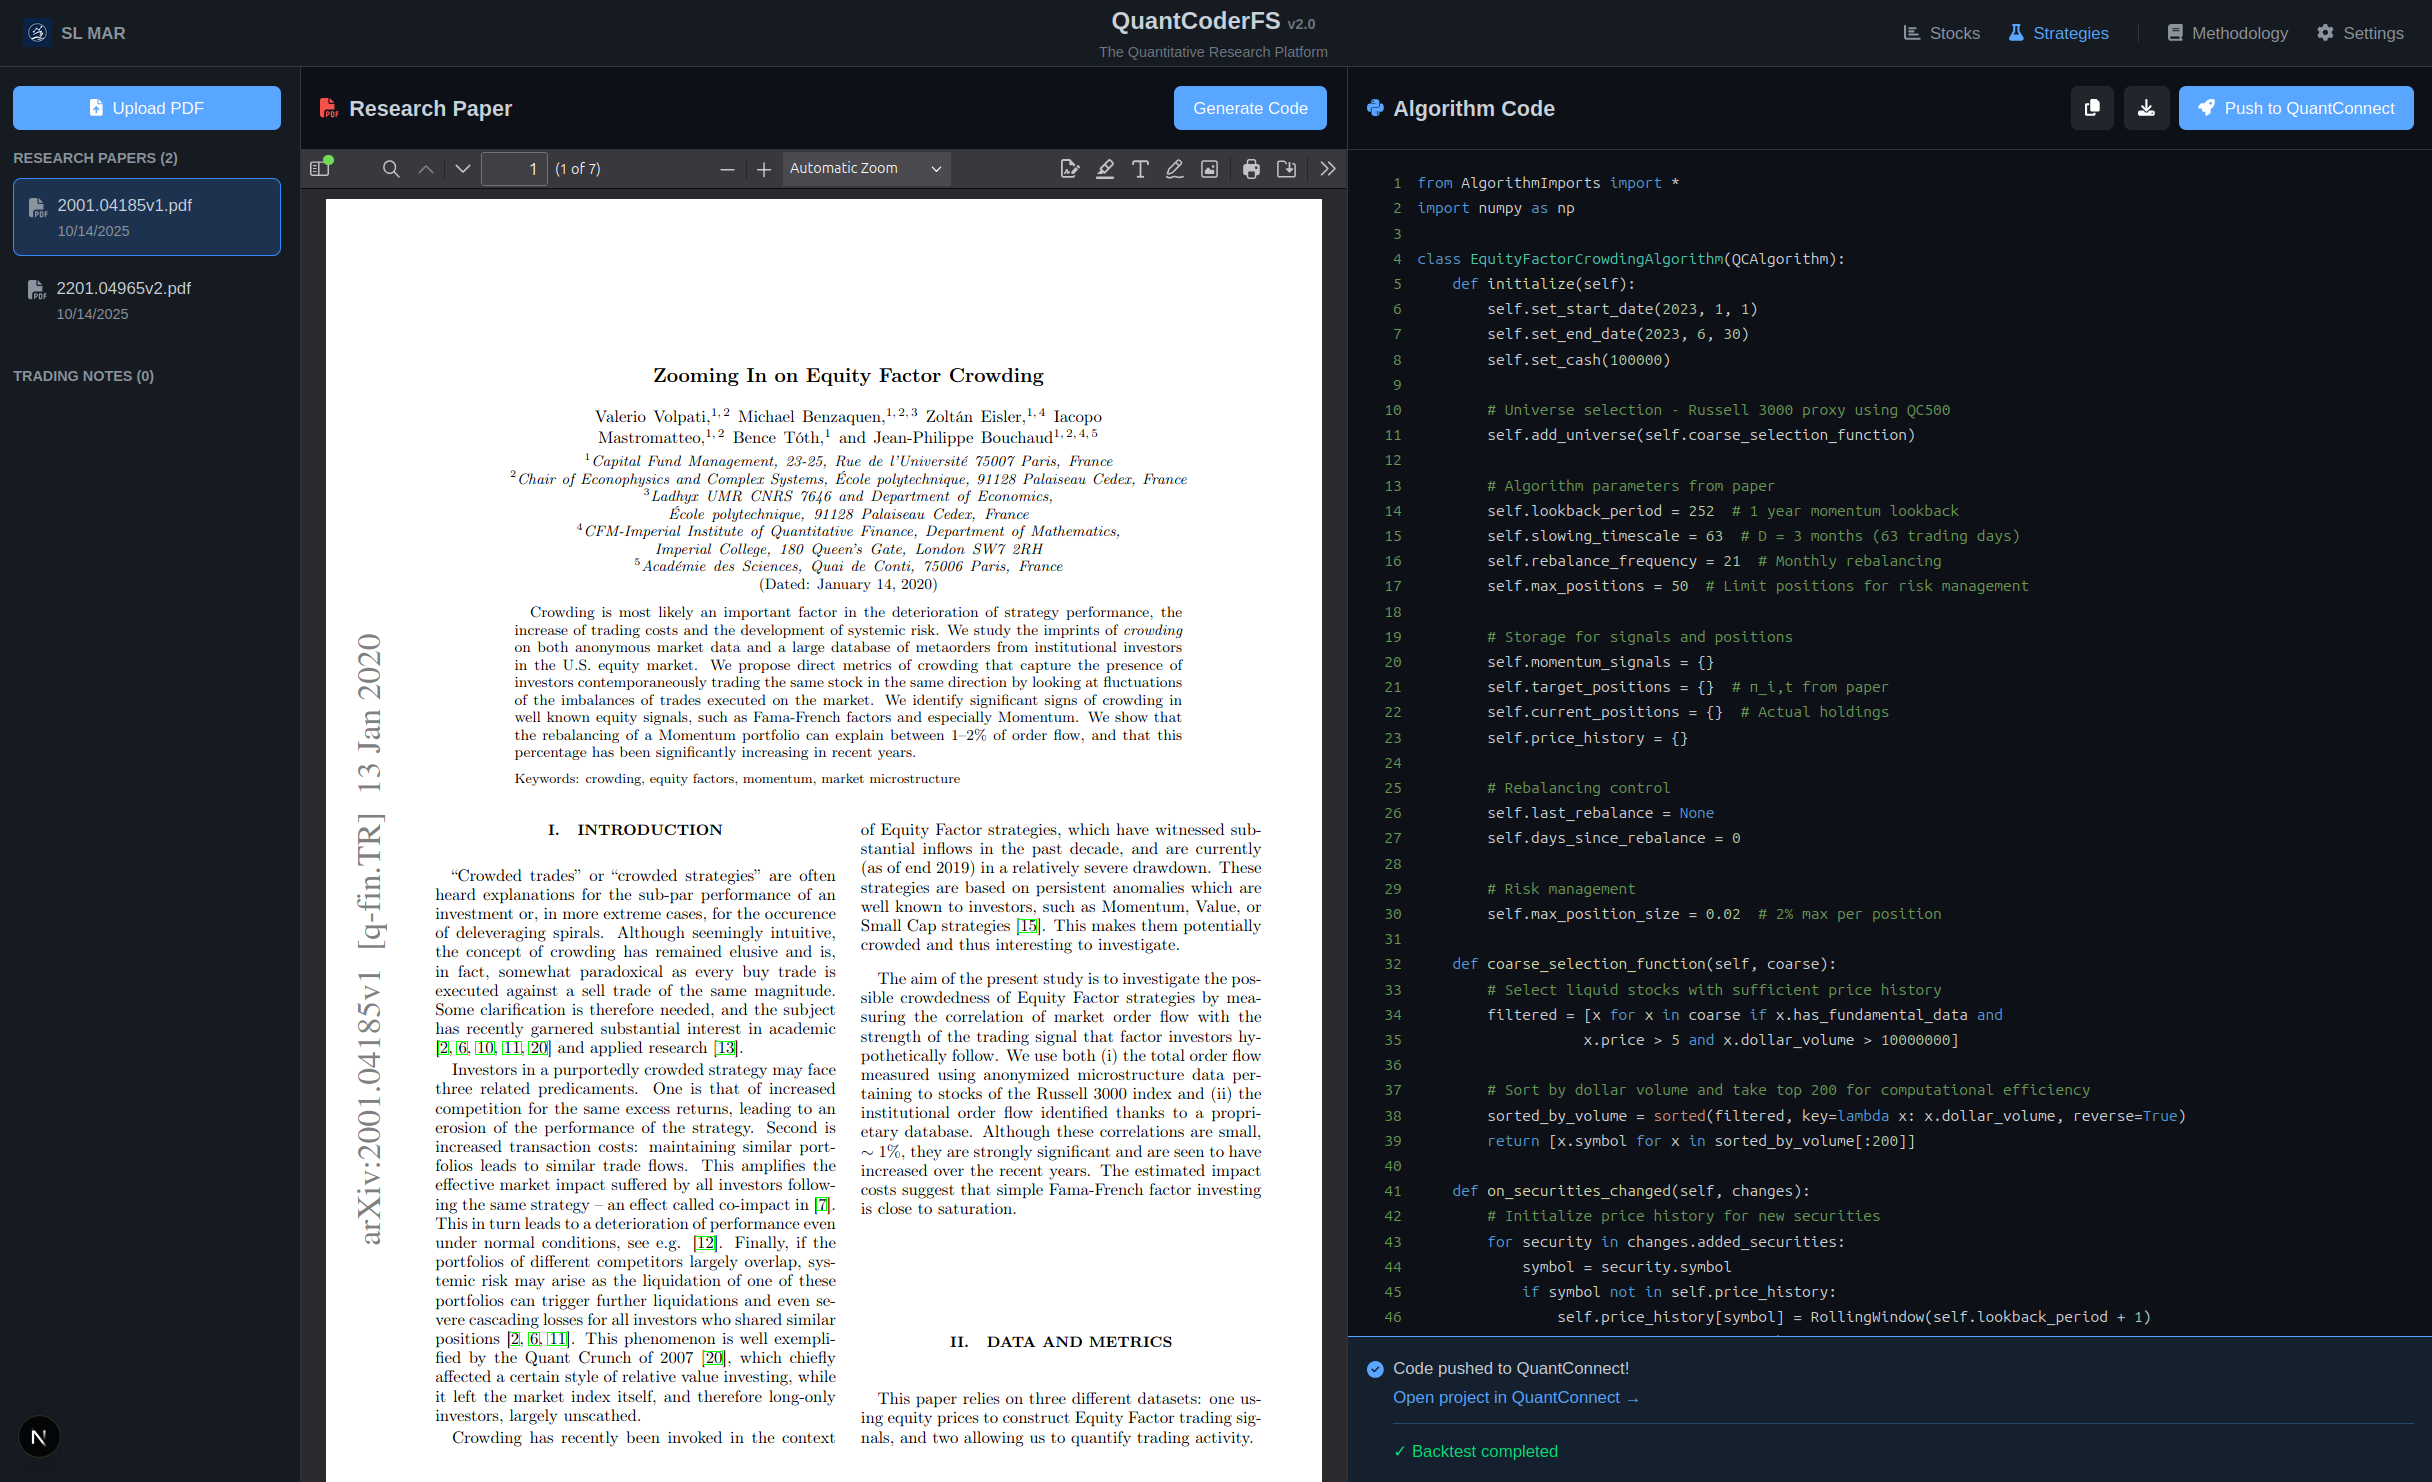Screen dimensions: 2432x1482
Task: Zoom in on the PDF page
Action: (x=764, y=168)
